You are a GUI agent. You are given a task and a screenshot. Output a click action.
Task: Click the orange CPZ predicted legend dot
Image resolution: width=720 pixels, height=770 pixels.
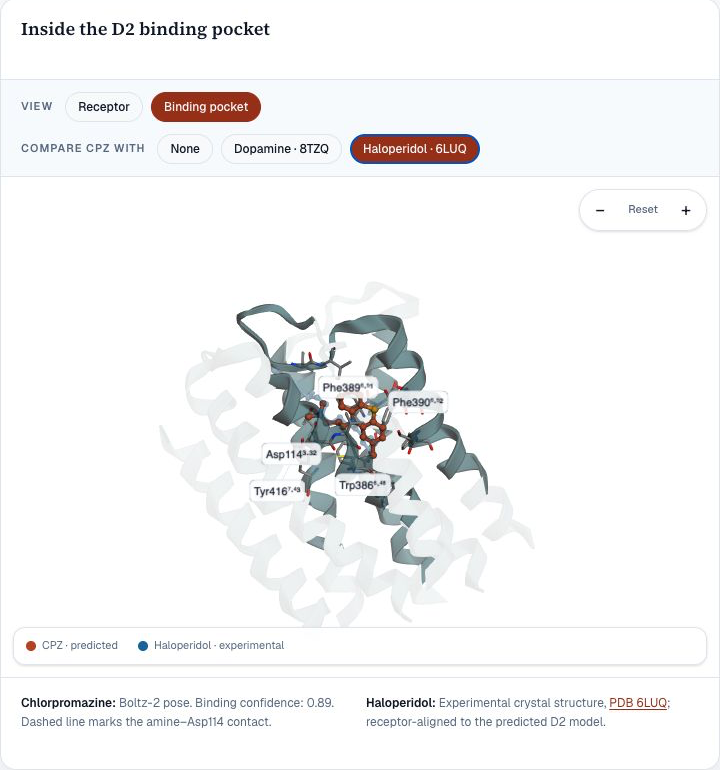[x=31, y=646]
